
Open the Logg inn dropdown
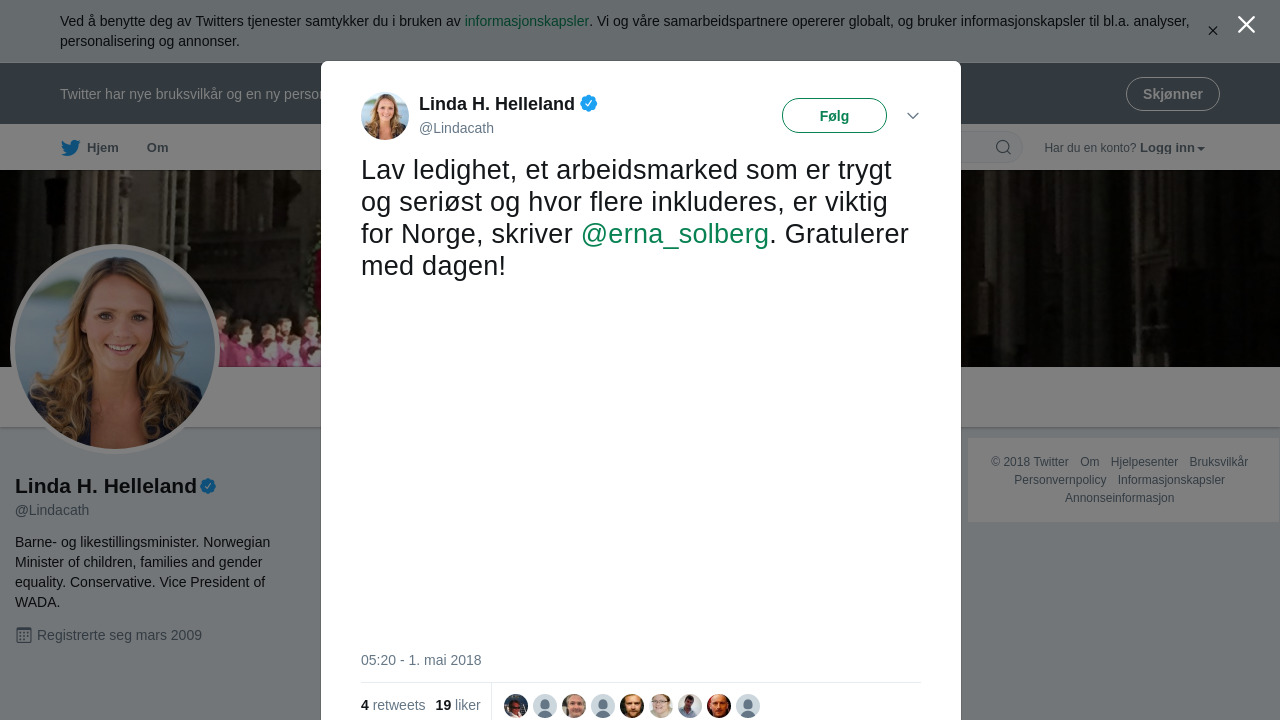click(1172, 148)
